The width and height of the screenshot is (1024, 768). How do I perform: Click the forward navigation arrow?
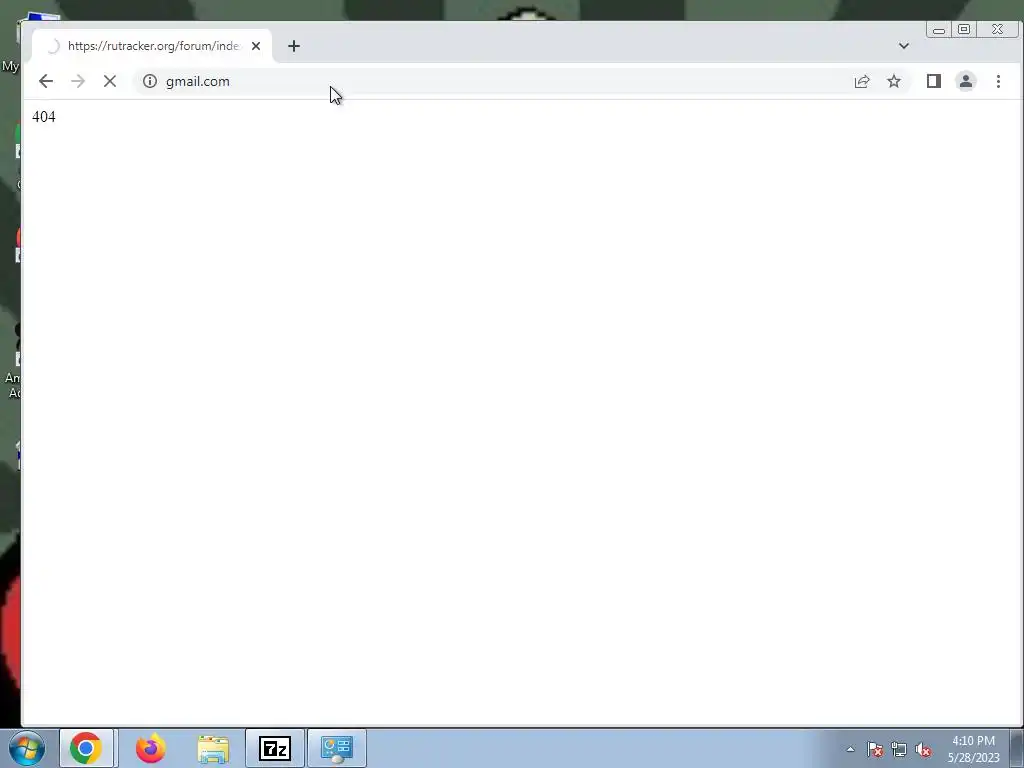pyautogui.click(x=78, y=81)
